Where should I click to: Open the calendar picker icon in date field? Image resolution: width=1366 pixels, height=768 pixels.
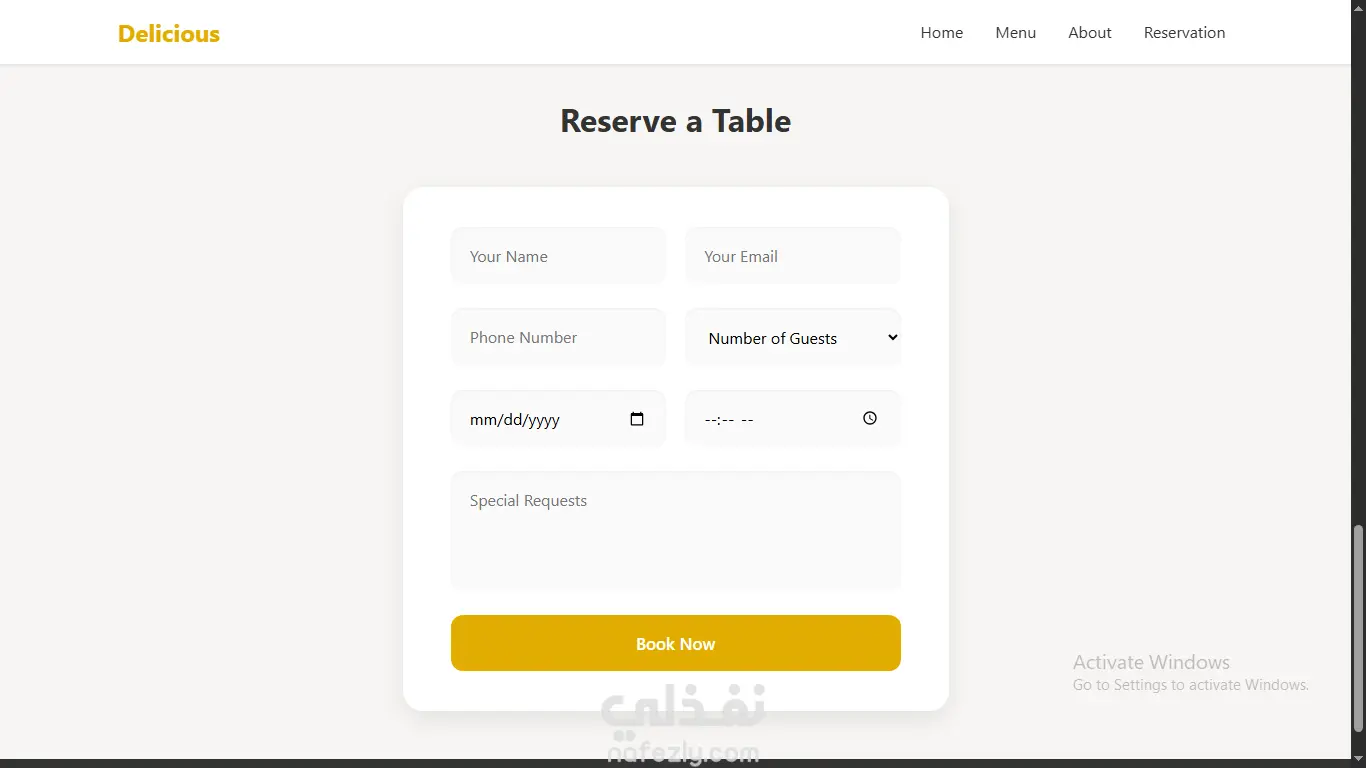tap(637, 419)
